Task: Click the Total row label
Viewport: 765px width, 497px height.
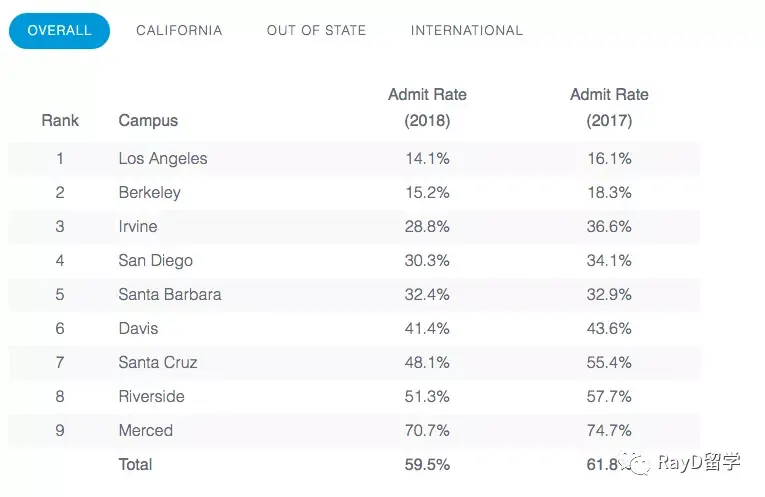Action: point(136,464)
